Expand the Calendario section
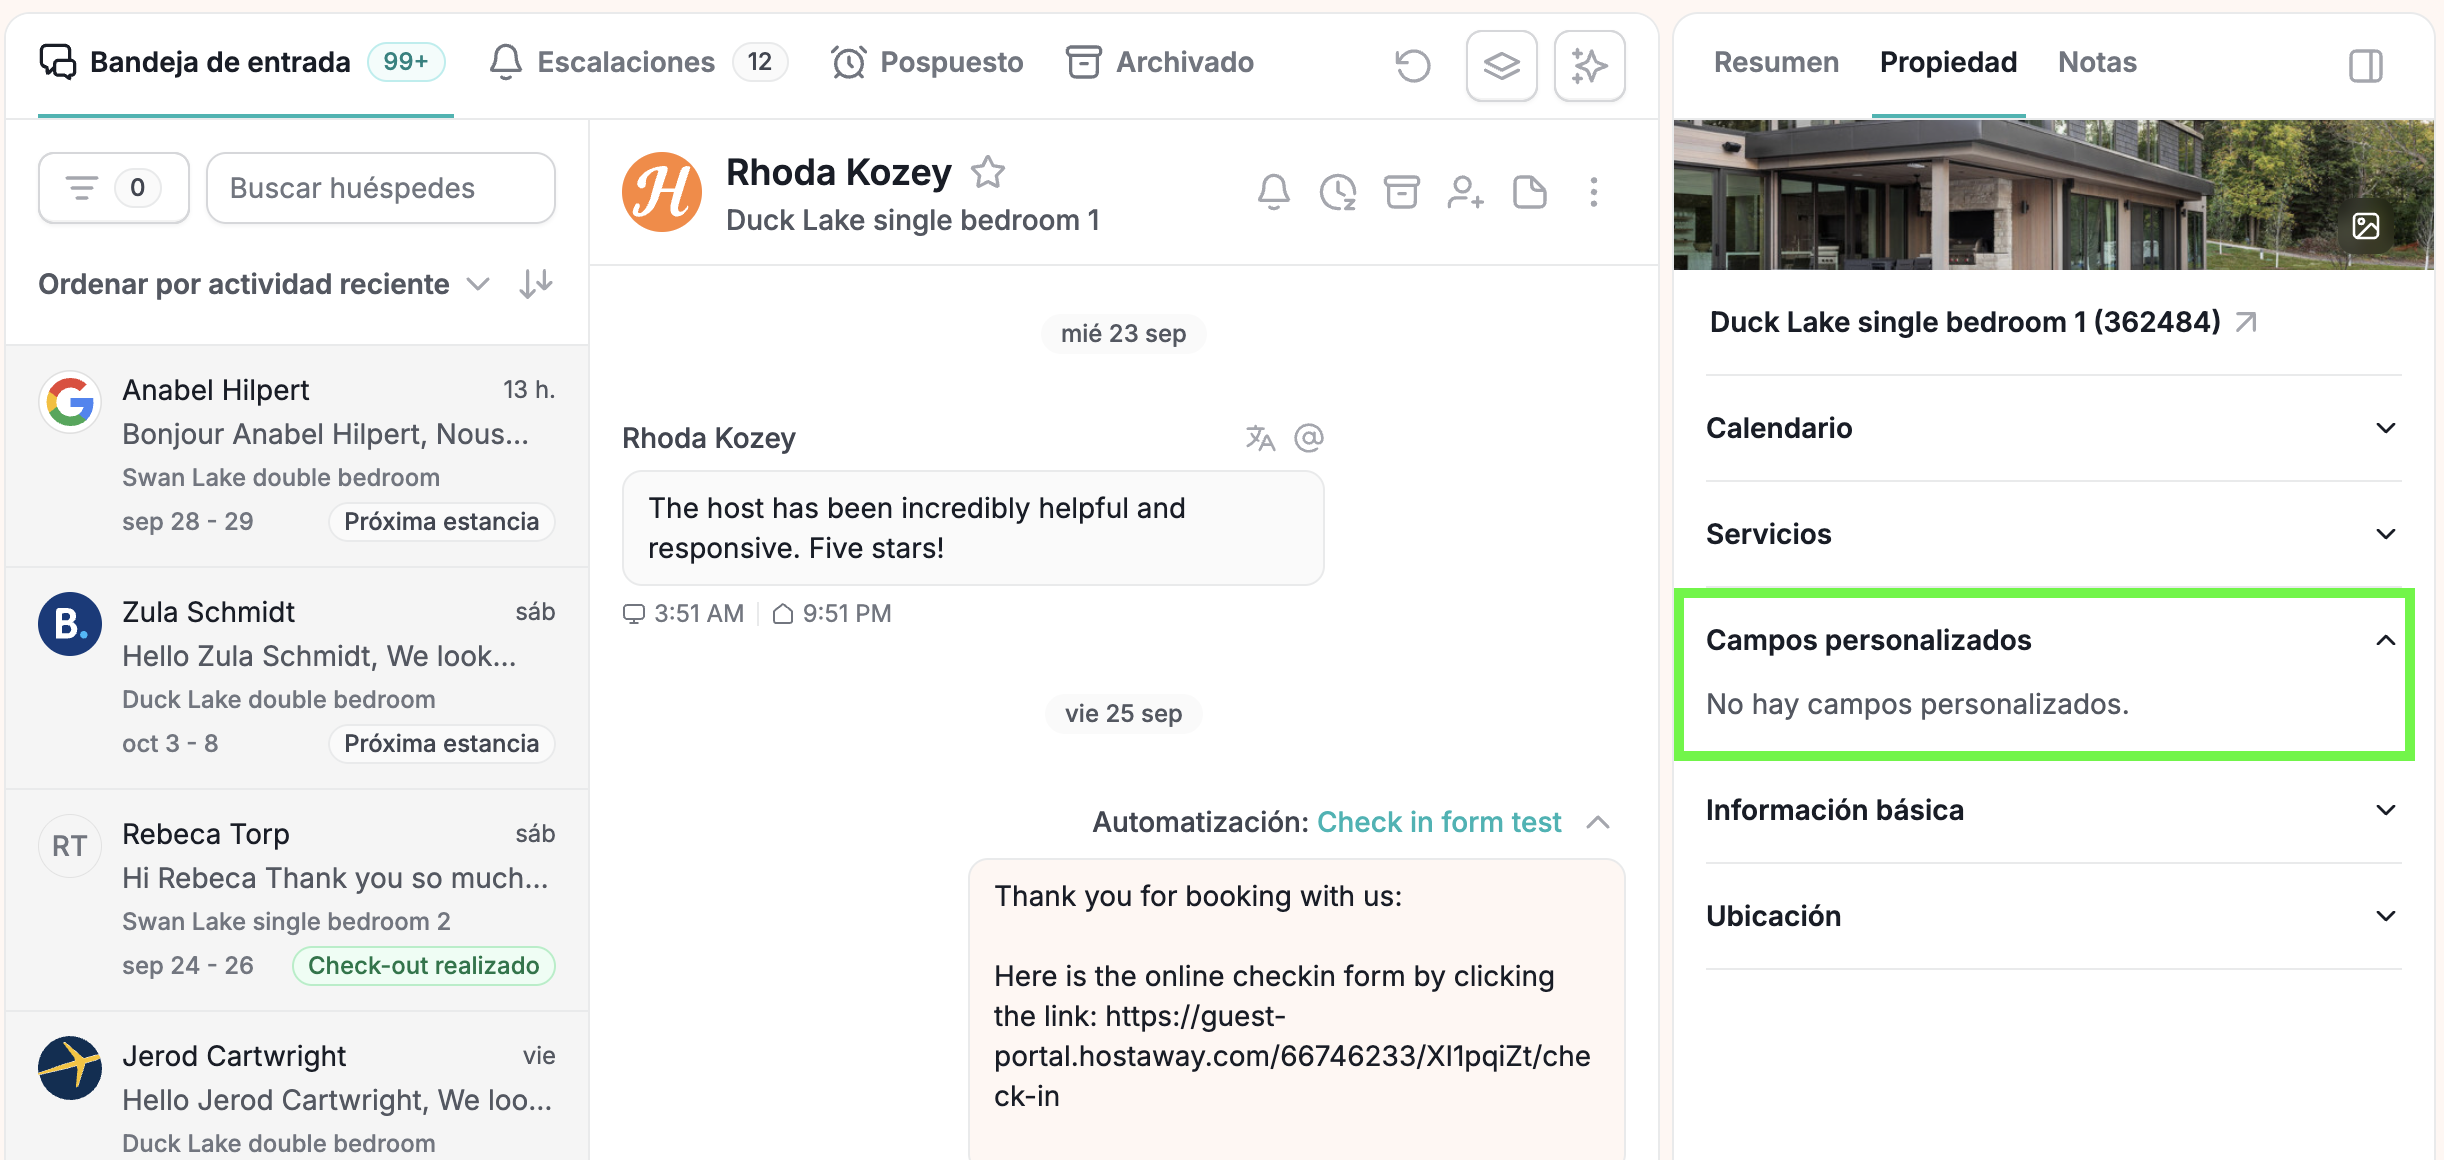The width and height of the screenshot is (2444, 1160). [2053, 428]
